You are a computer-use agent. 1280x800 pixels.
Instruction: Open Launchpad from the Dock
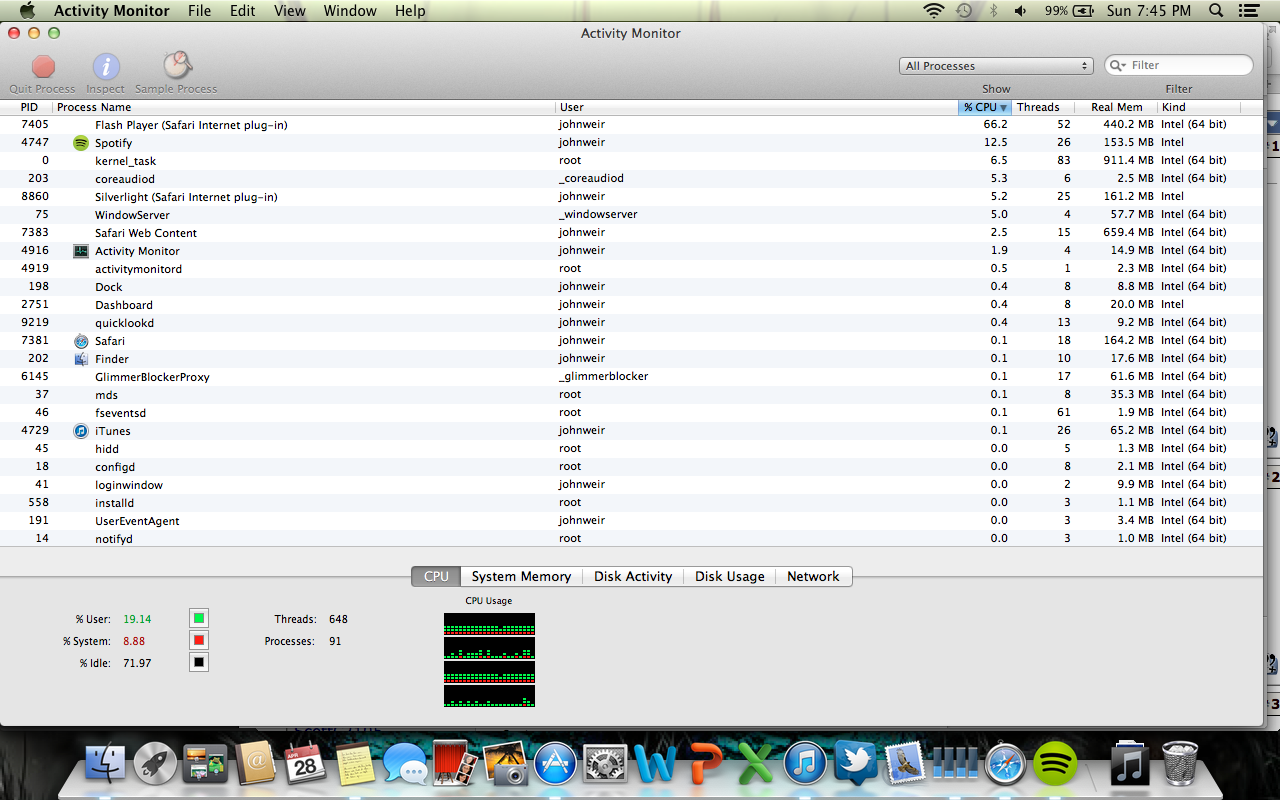pyautogui.click(x=155, y=764)
